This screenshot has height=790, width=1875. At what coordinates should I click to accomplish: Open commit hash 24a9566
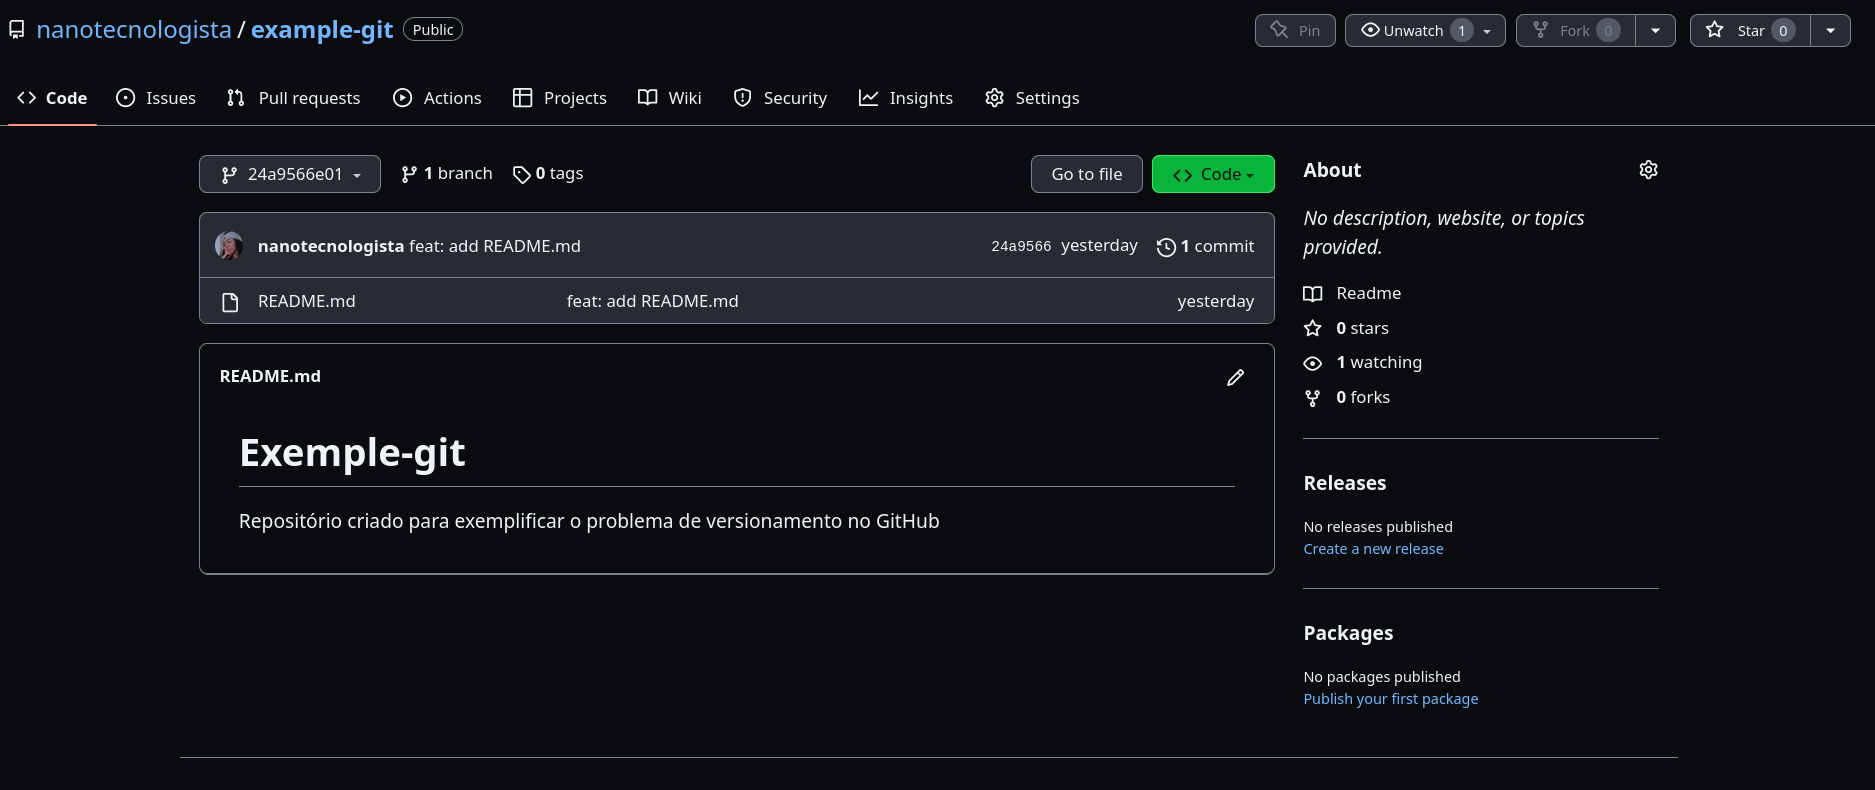1021,246
